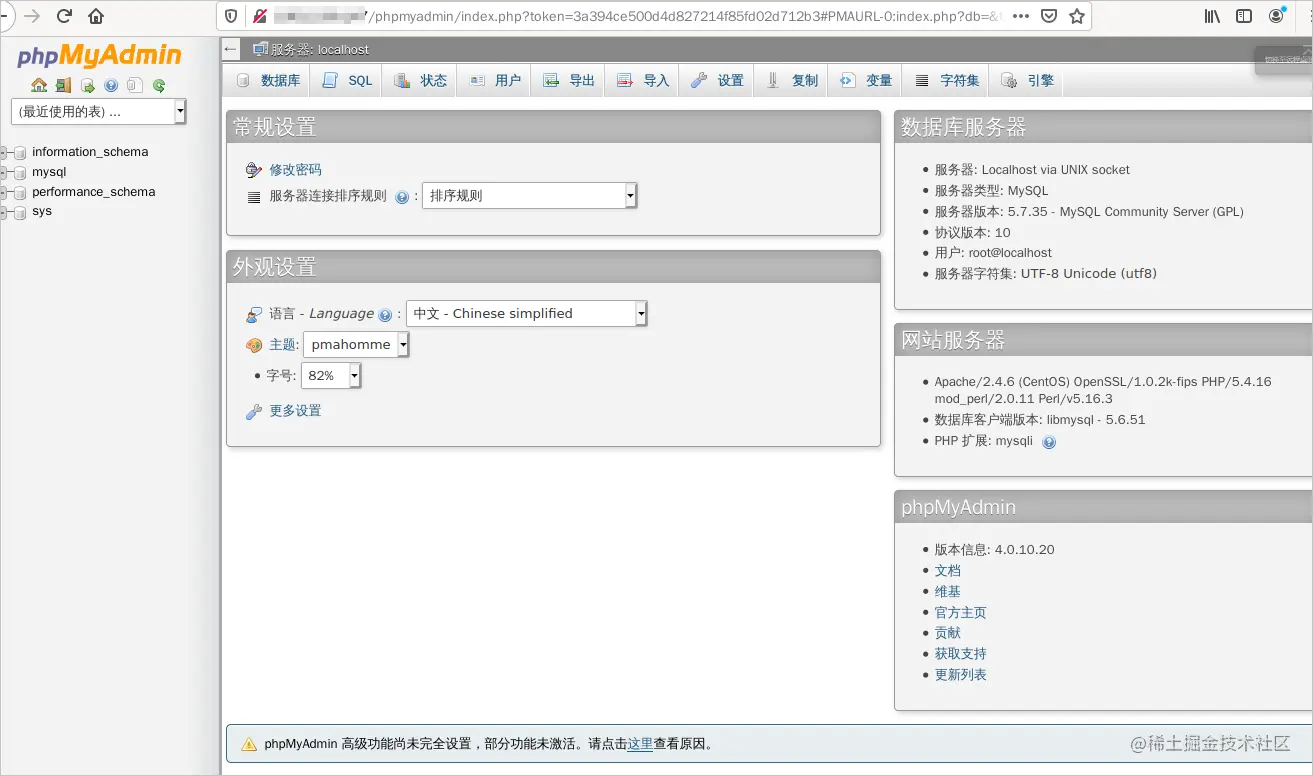This screenshot has height=776, width=1313.
Task: Click the 这里 link in the warning bar
Action: (x=640, y=744)
